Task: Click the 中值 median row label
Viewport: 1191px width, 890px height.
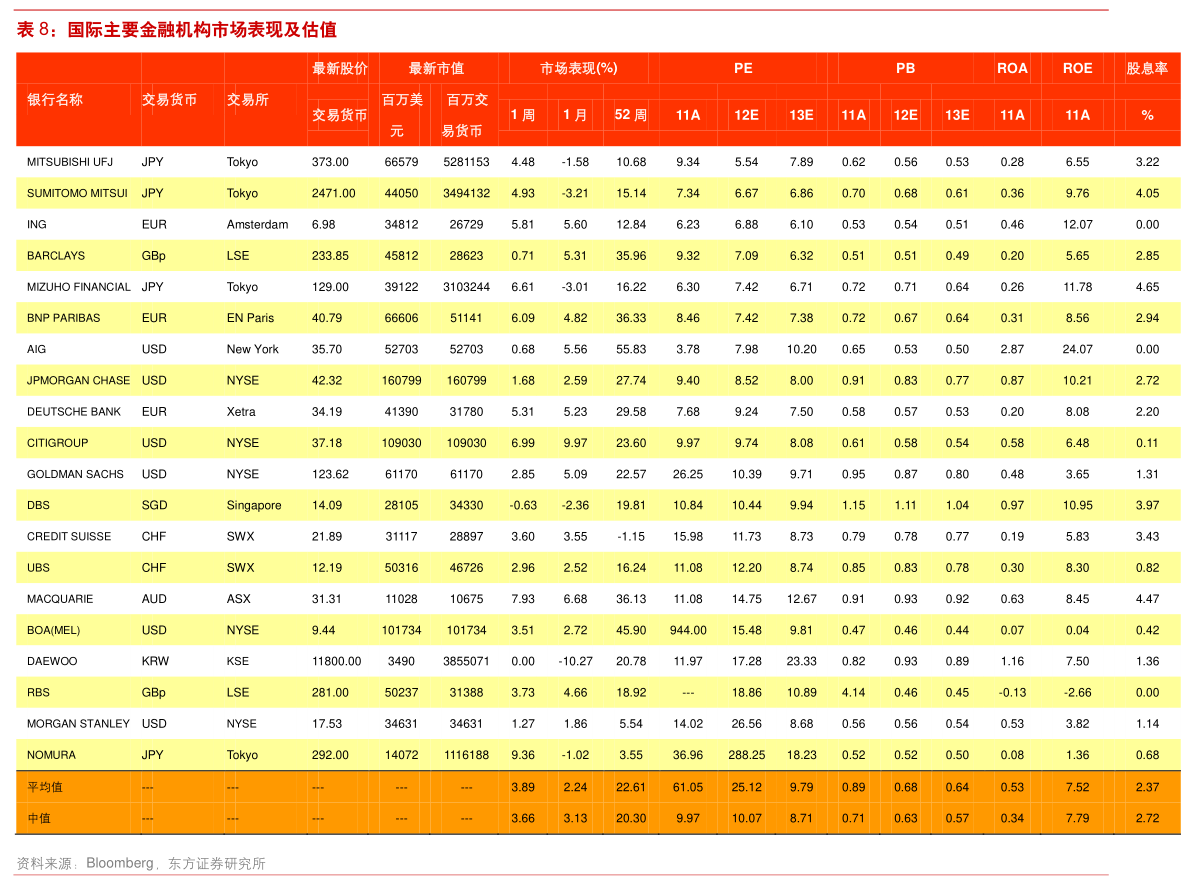Action: click(x=39, y=818)
